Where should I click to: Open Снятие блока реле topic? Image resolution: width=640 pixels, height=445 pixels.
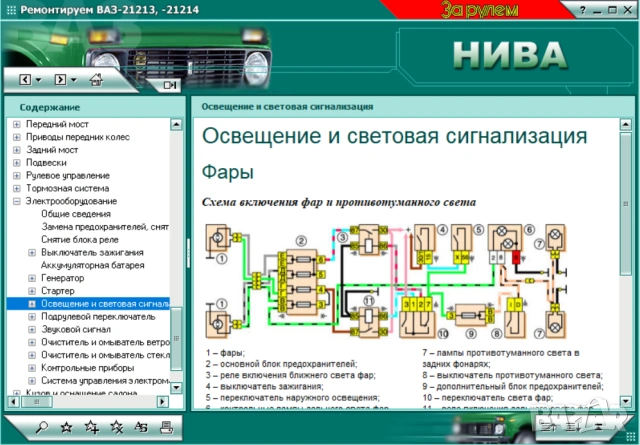pos(80,240)
